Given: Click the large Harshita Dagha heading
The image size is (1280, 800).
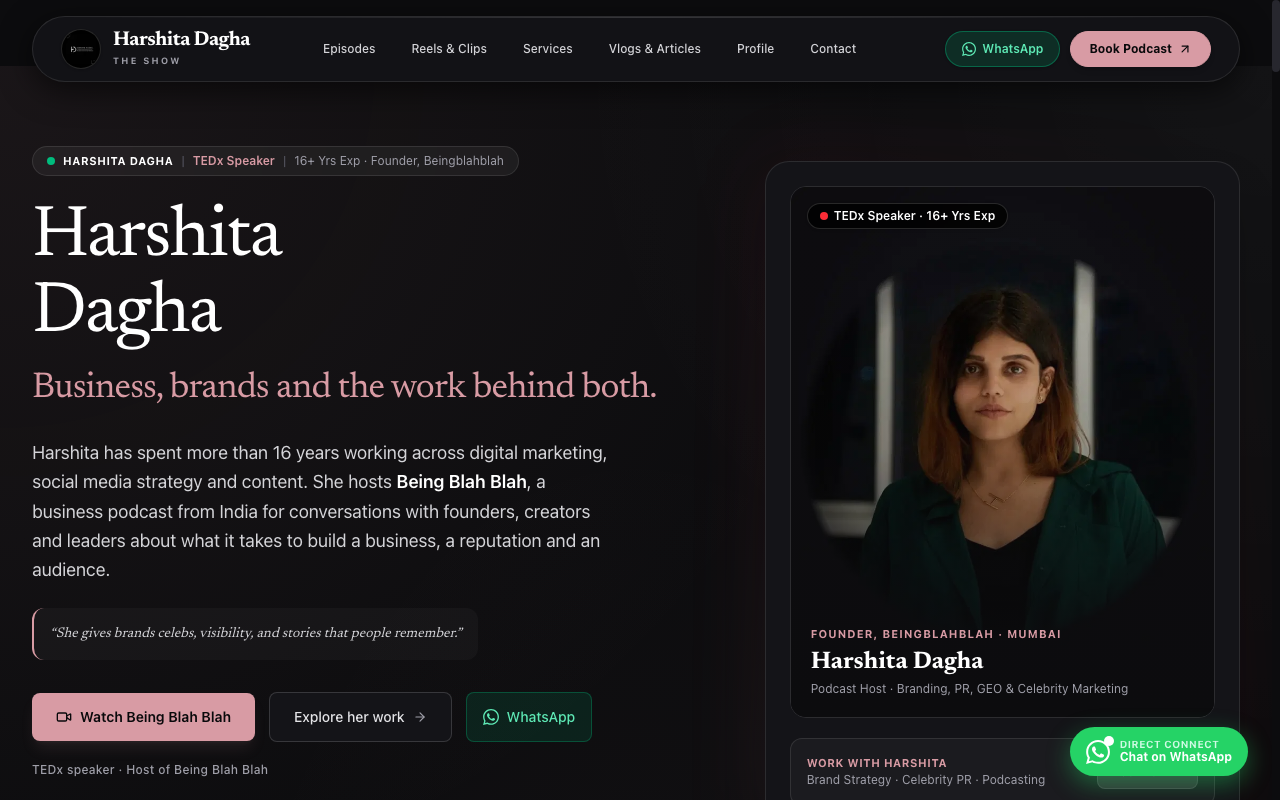Looking at the screenshot, I should 158,271.
